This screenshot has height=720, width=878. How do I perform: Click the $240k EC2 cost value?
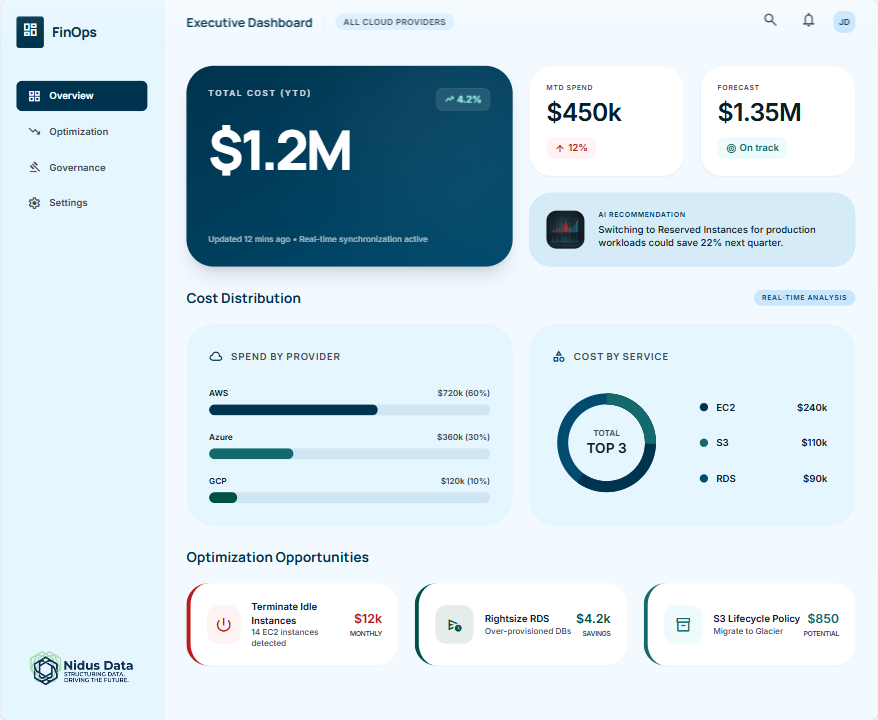(812, 408)
